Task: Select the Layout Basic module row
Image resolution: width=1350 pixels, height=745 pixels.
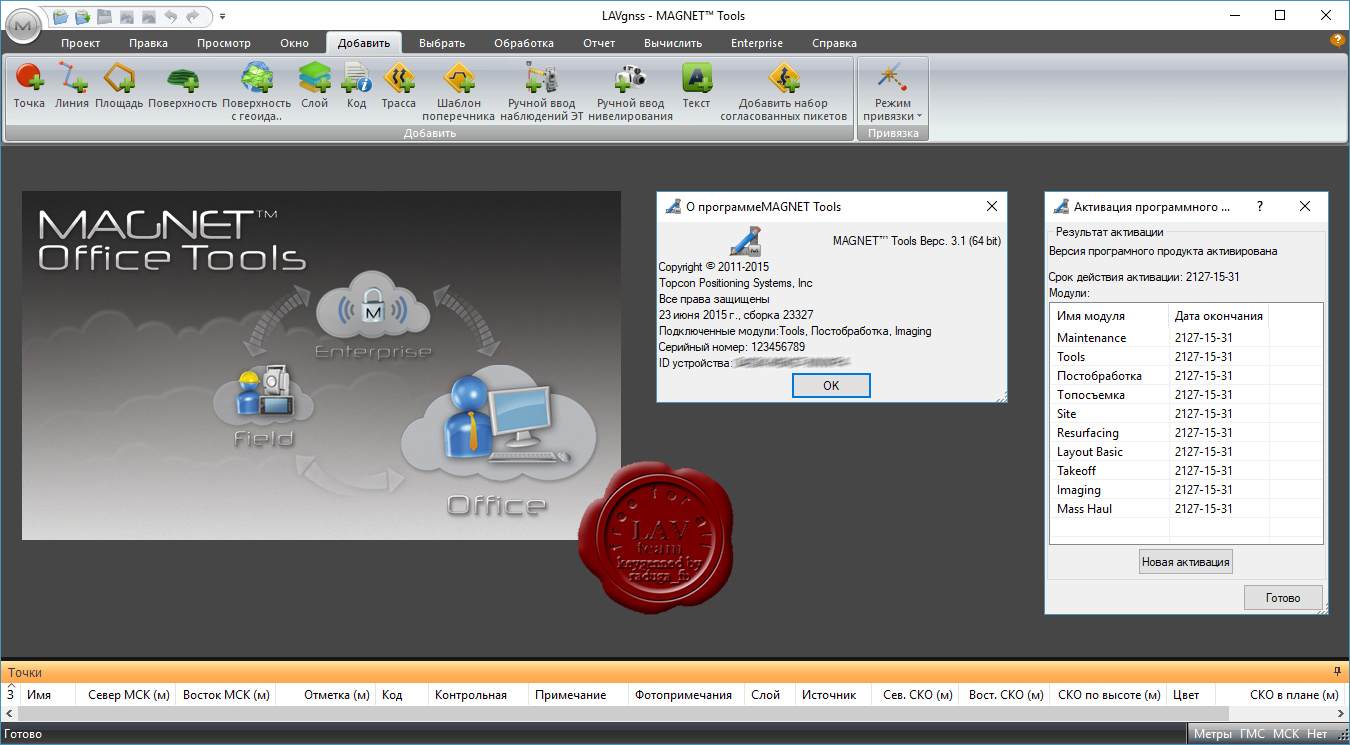Action: pyautogui.click(x=1186, y=452)
